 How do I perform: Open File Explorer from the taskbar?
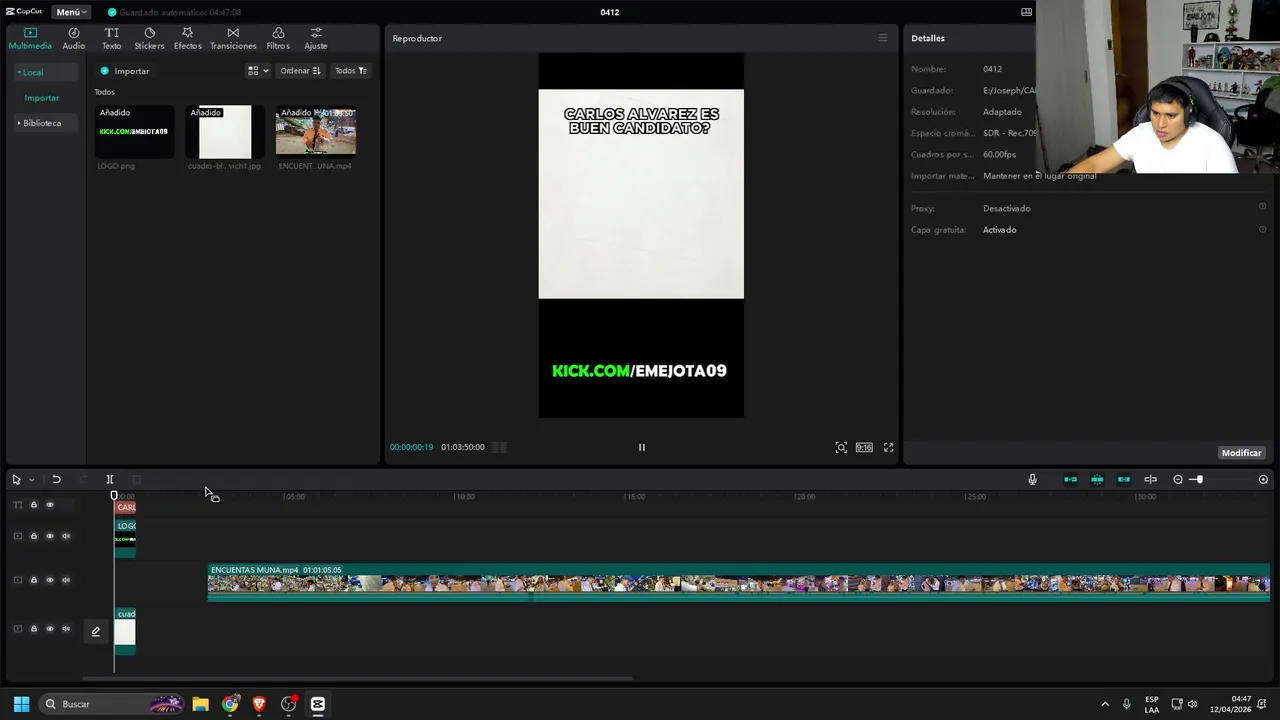pyautogui.click(x=200, y=704)
